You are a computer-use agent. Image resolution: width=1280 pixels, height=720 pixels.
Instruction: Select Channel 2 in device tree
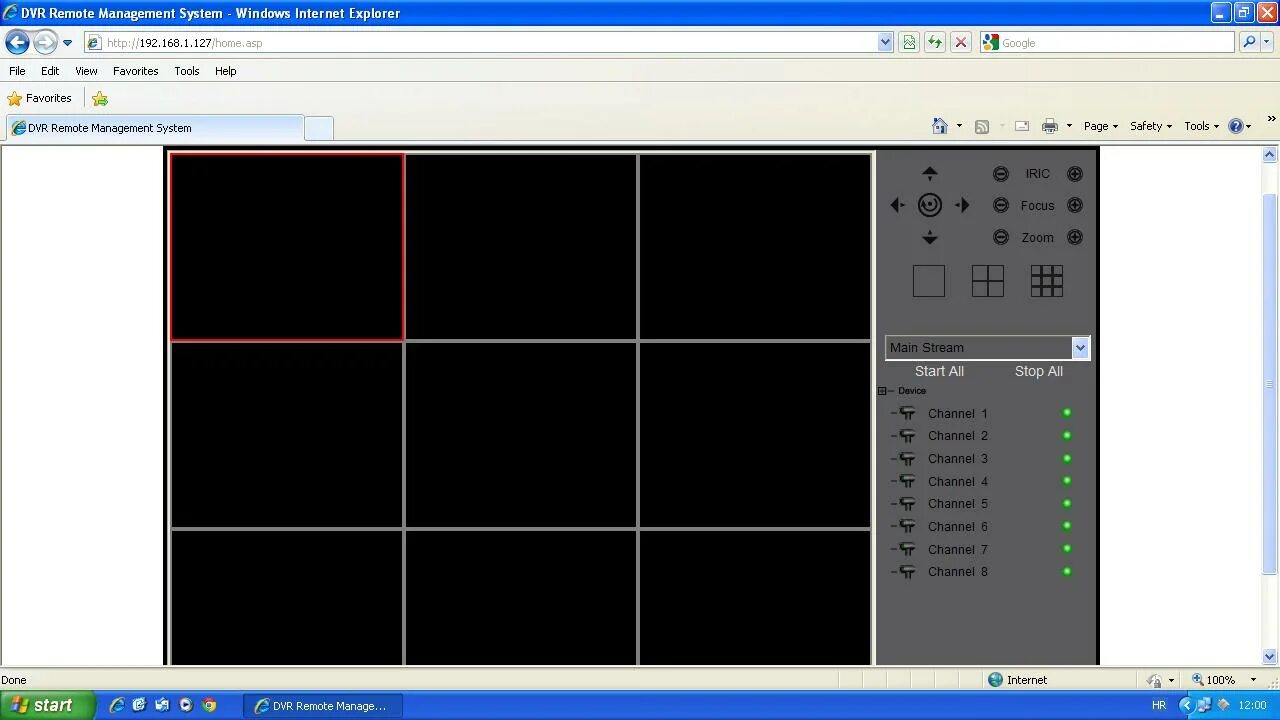tap(957, 436)
